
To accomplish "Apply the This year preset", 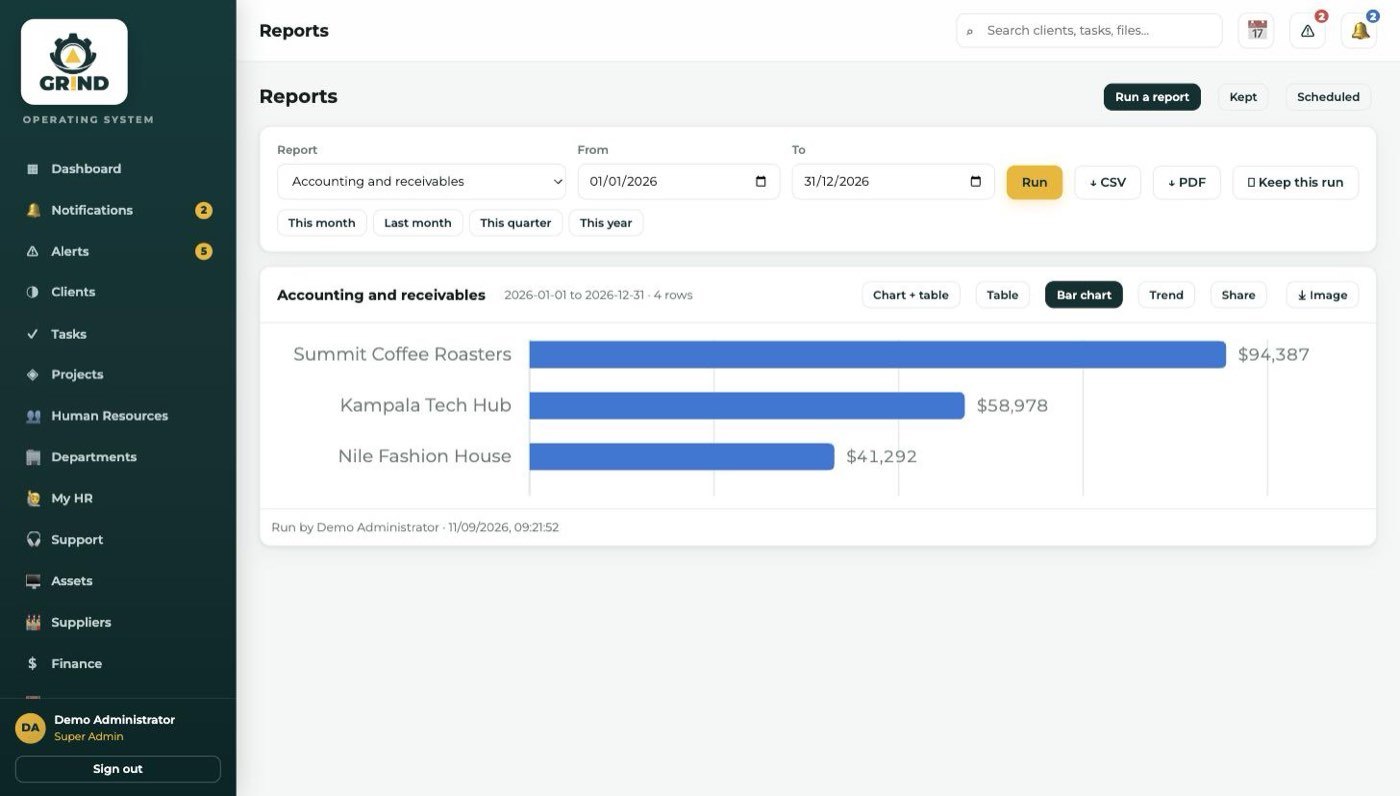I will (x=606, y=223).
